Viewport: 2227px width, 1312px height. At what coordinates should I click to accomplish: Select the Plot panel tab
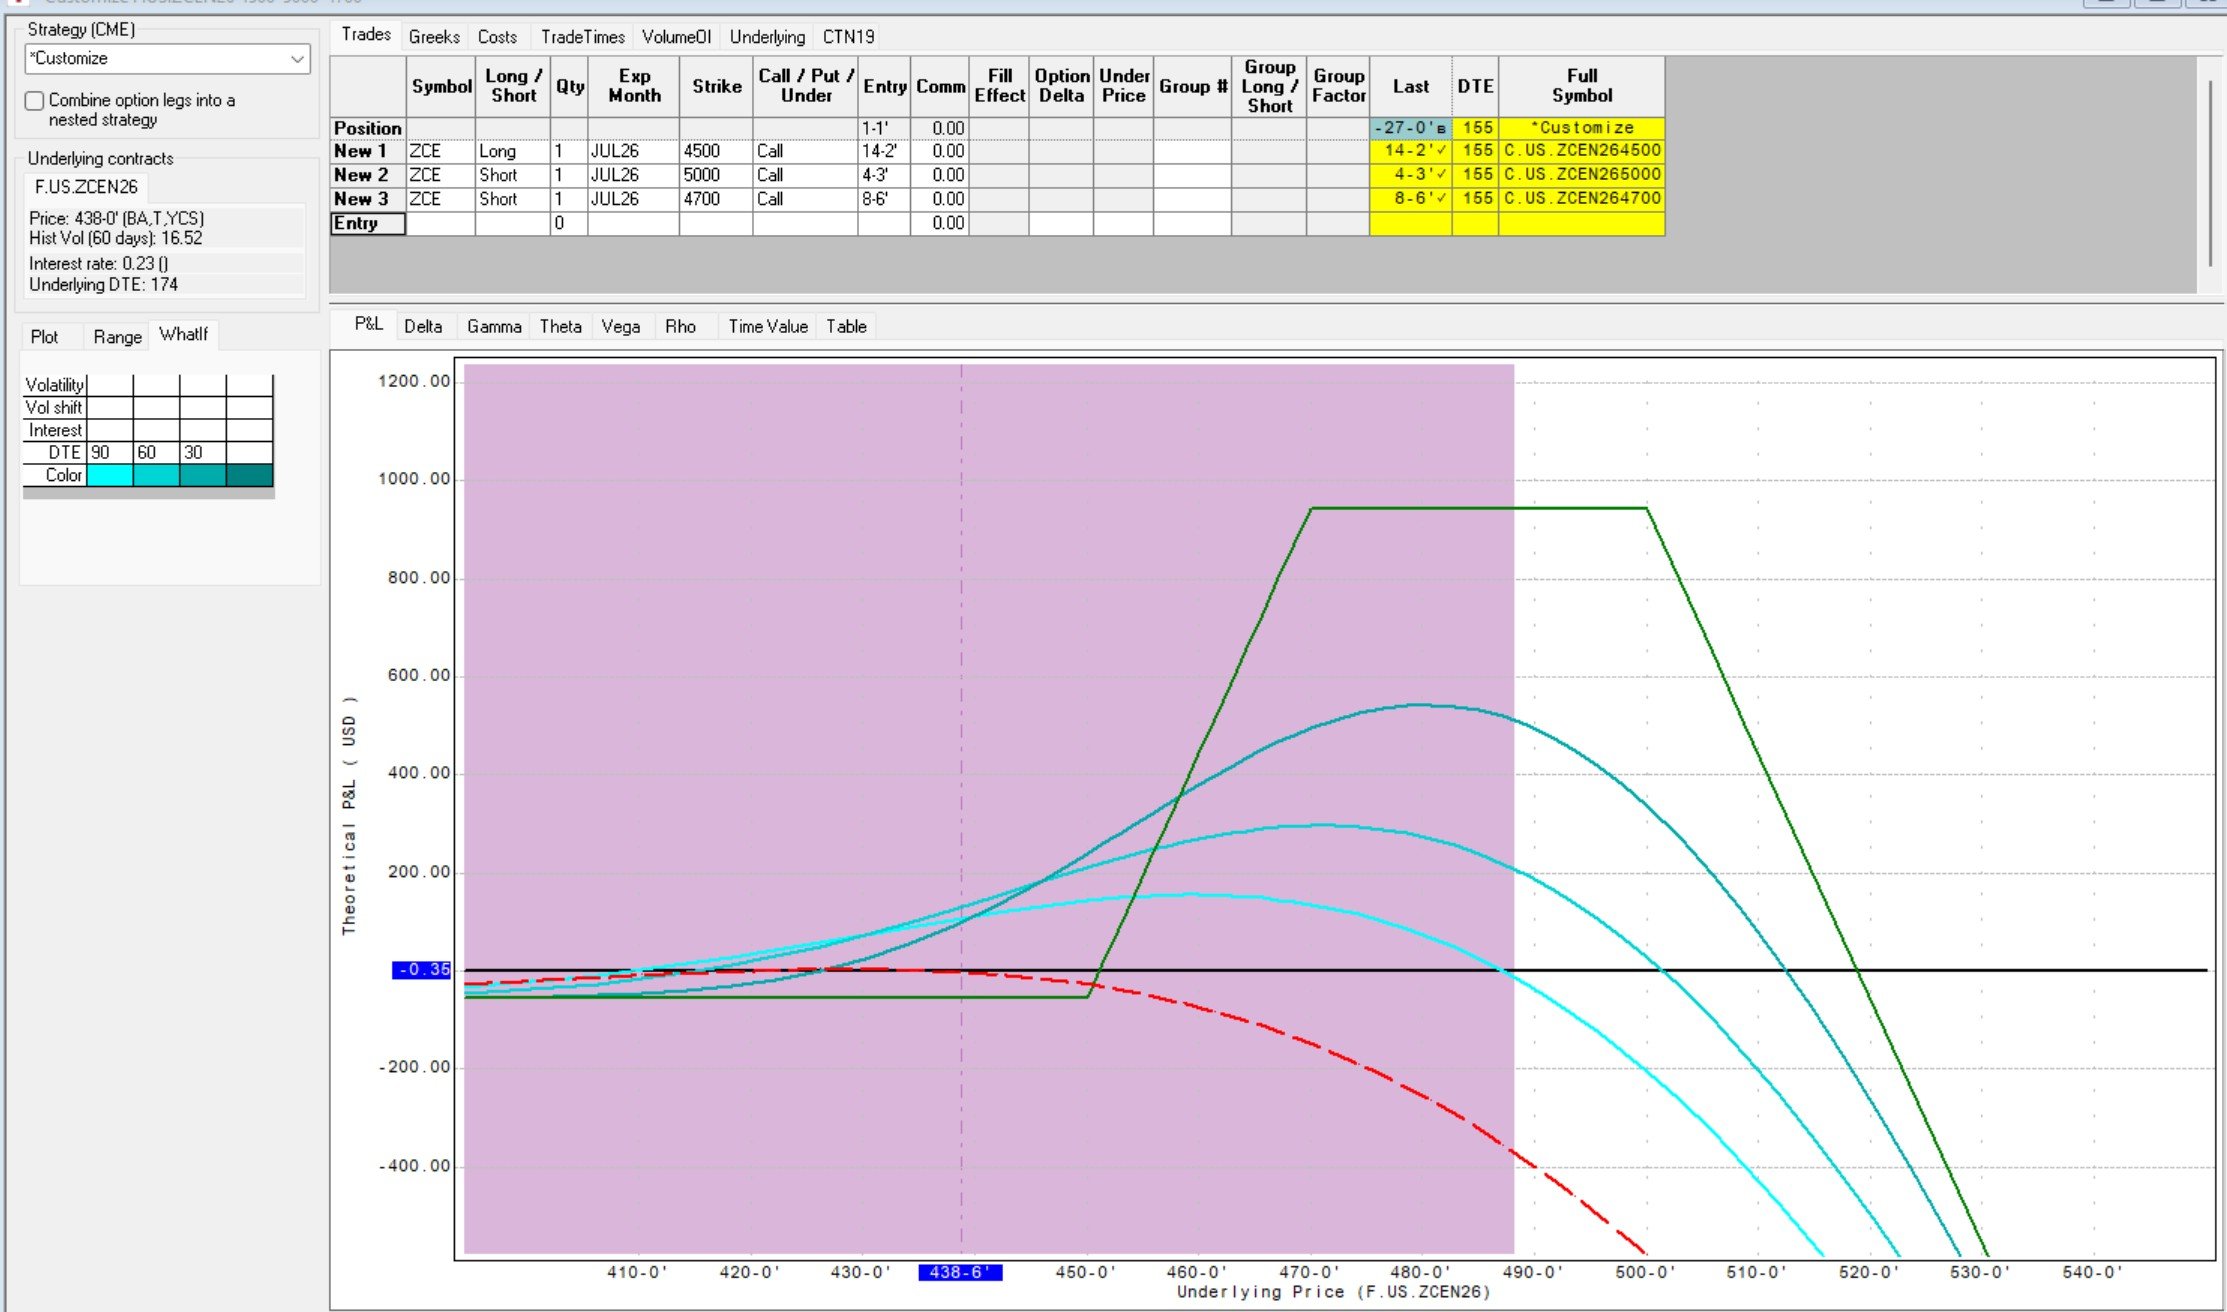pos(44,337)
